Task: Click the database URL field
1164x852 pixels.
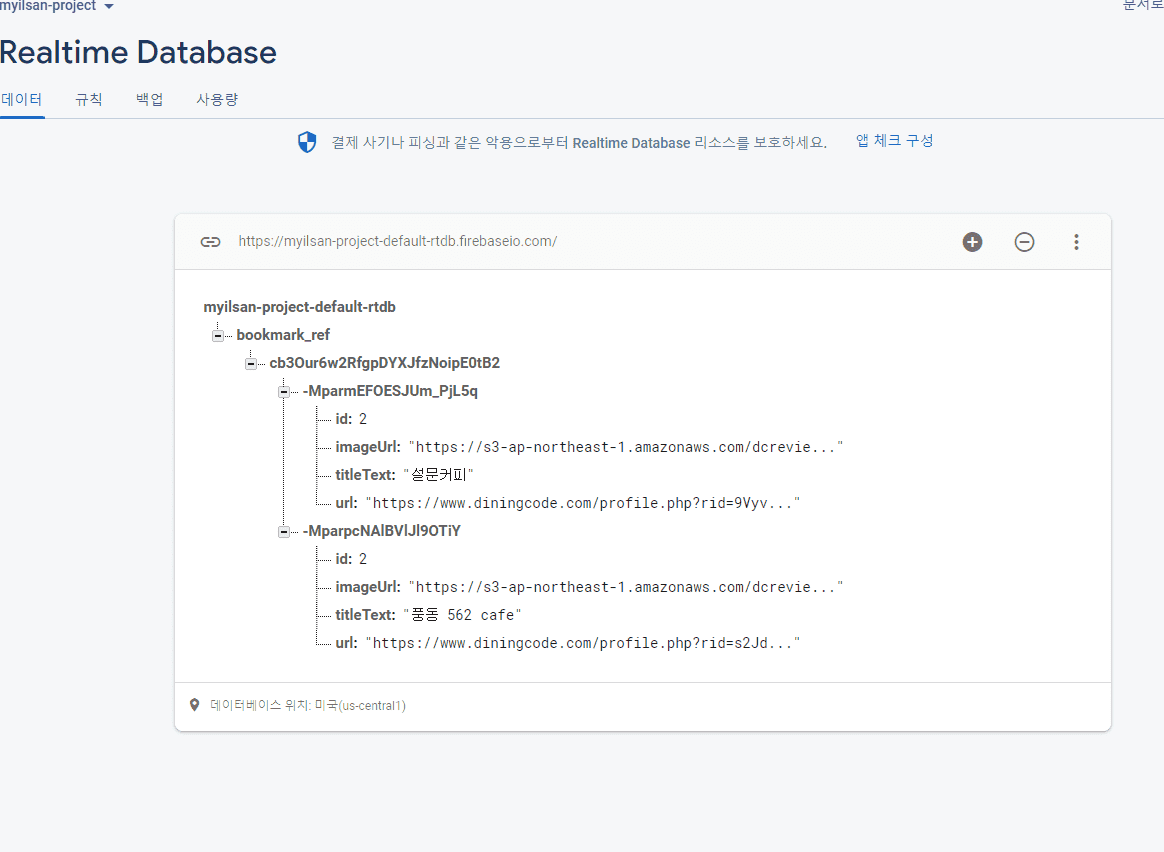Action: [397, 241]
